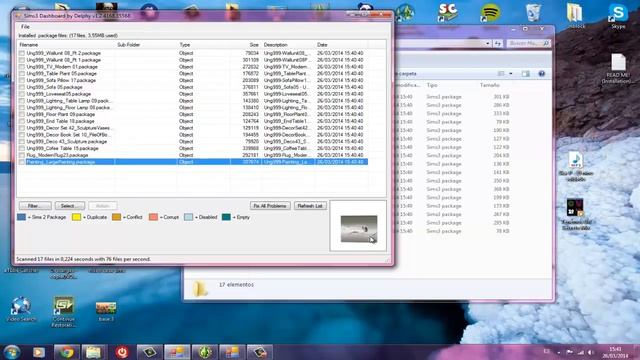This screenshot has width=640, height=360.
Task: Open the SC desktop shortcut icon
Action: (x=447, y=12)
